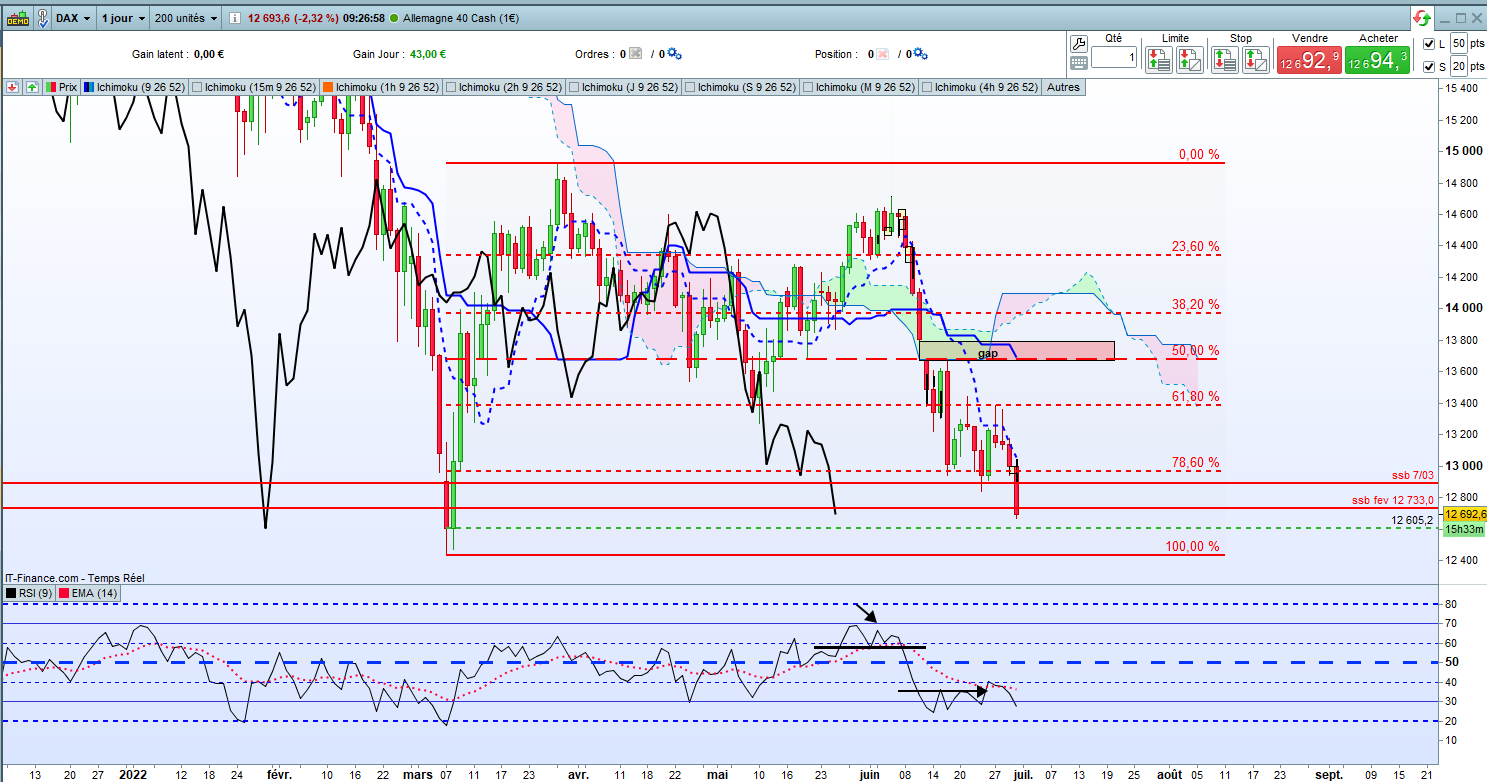Open trading settings wrench icon
The height and width of the screenshot is (782, 1487).
point(1078,43)
